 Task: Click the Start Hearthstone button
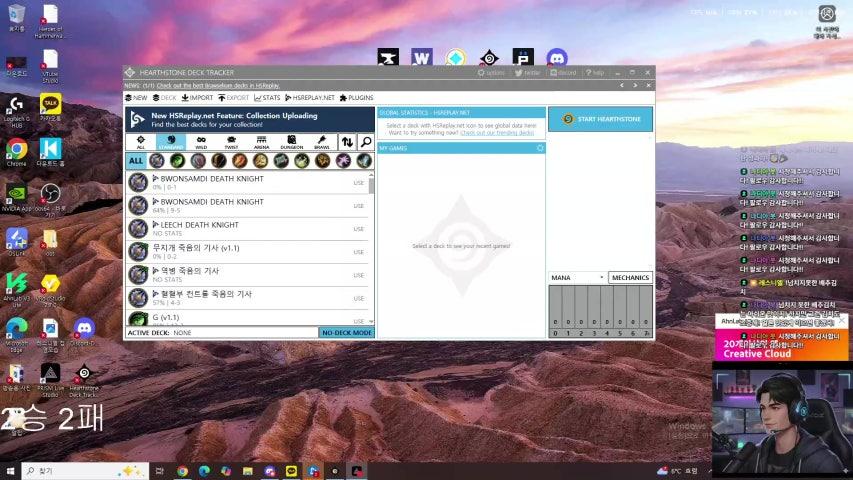(x=600, y=119)
